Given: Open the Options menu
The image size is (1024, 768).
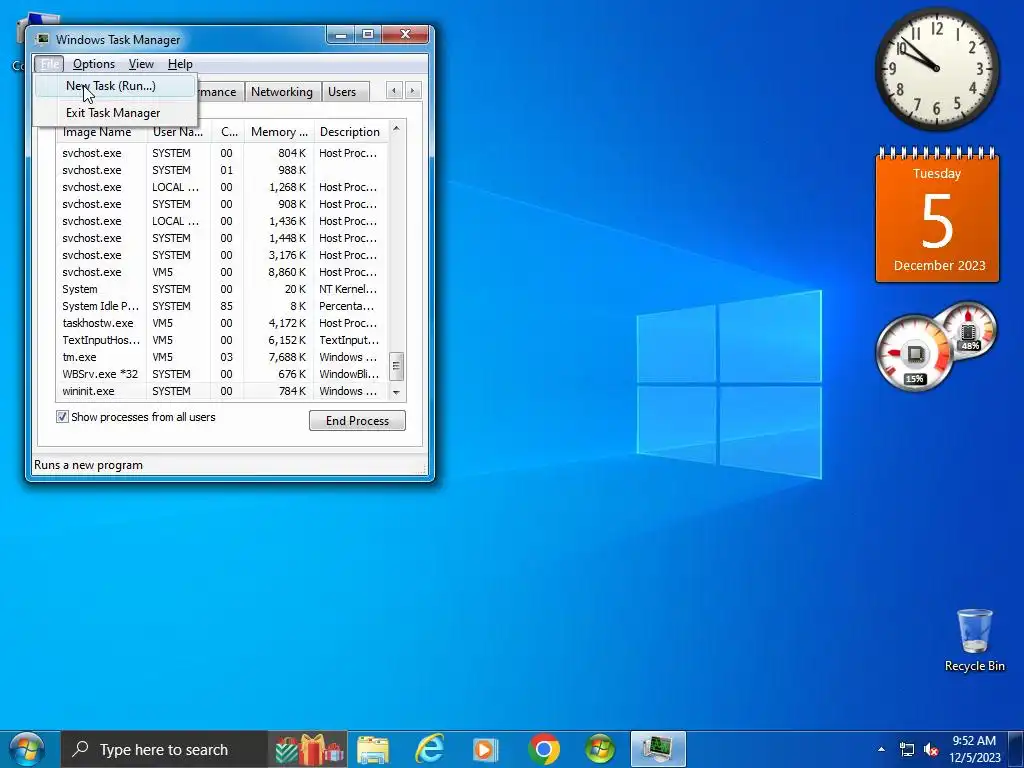Looking at the screenshot, I should (93, 64).
